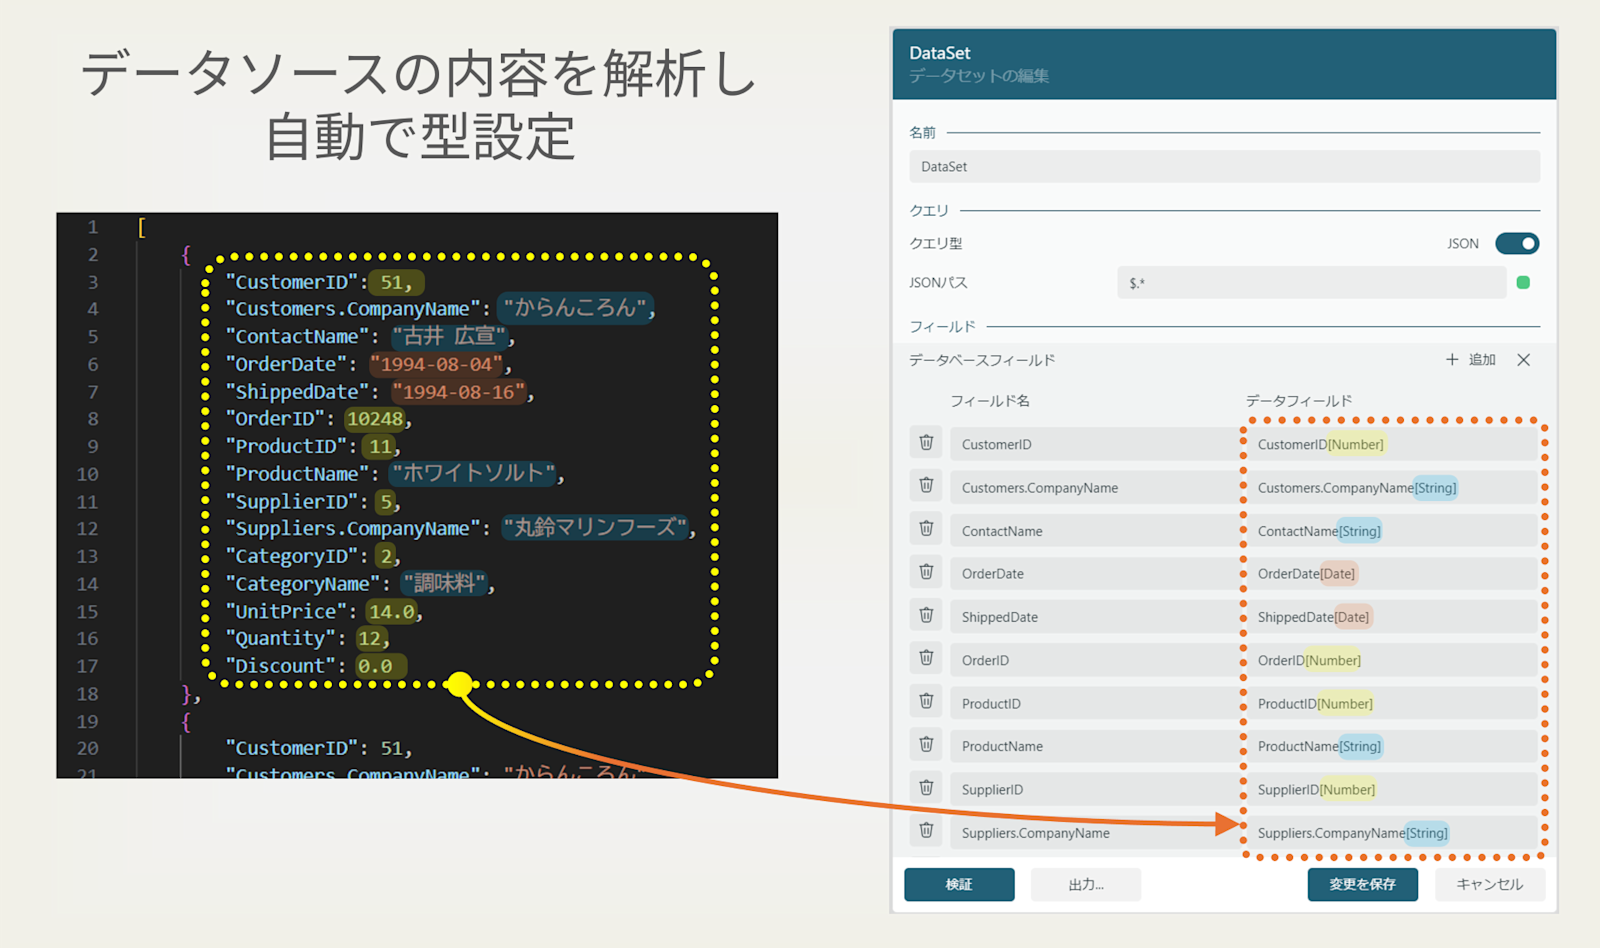The image size is (1600, 948).
Task: Click the 検証 button
Action: click(x=959, y=884)
